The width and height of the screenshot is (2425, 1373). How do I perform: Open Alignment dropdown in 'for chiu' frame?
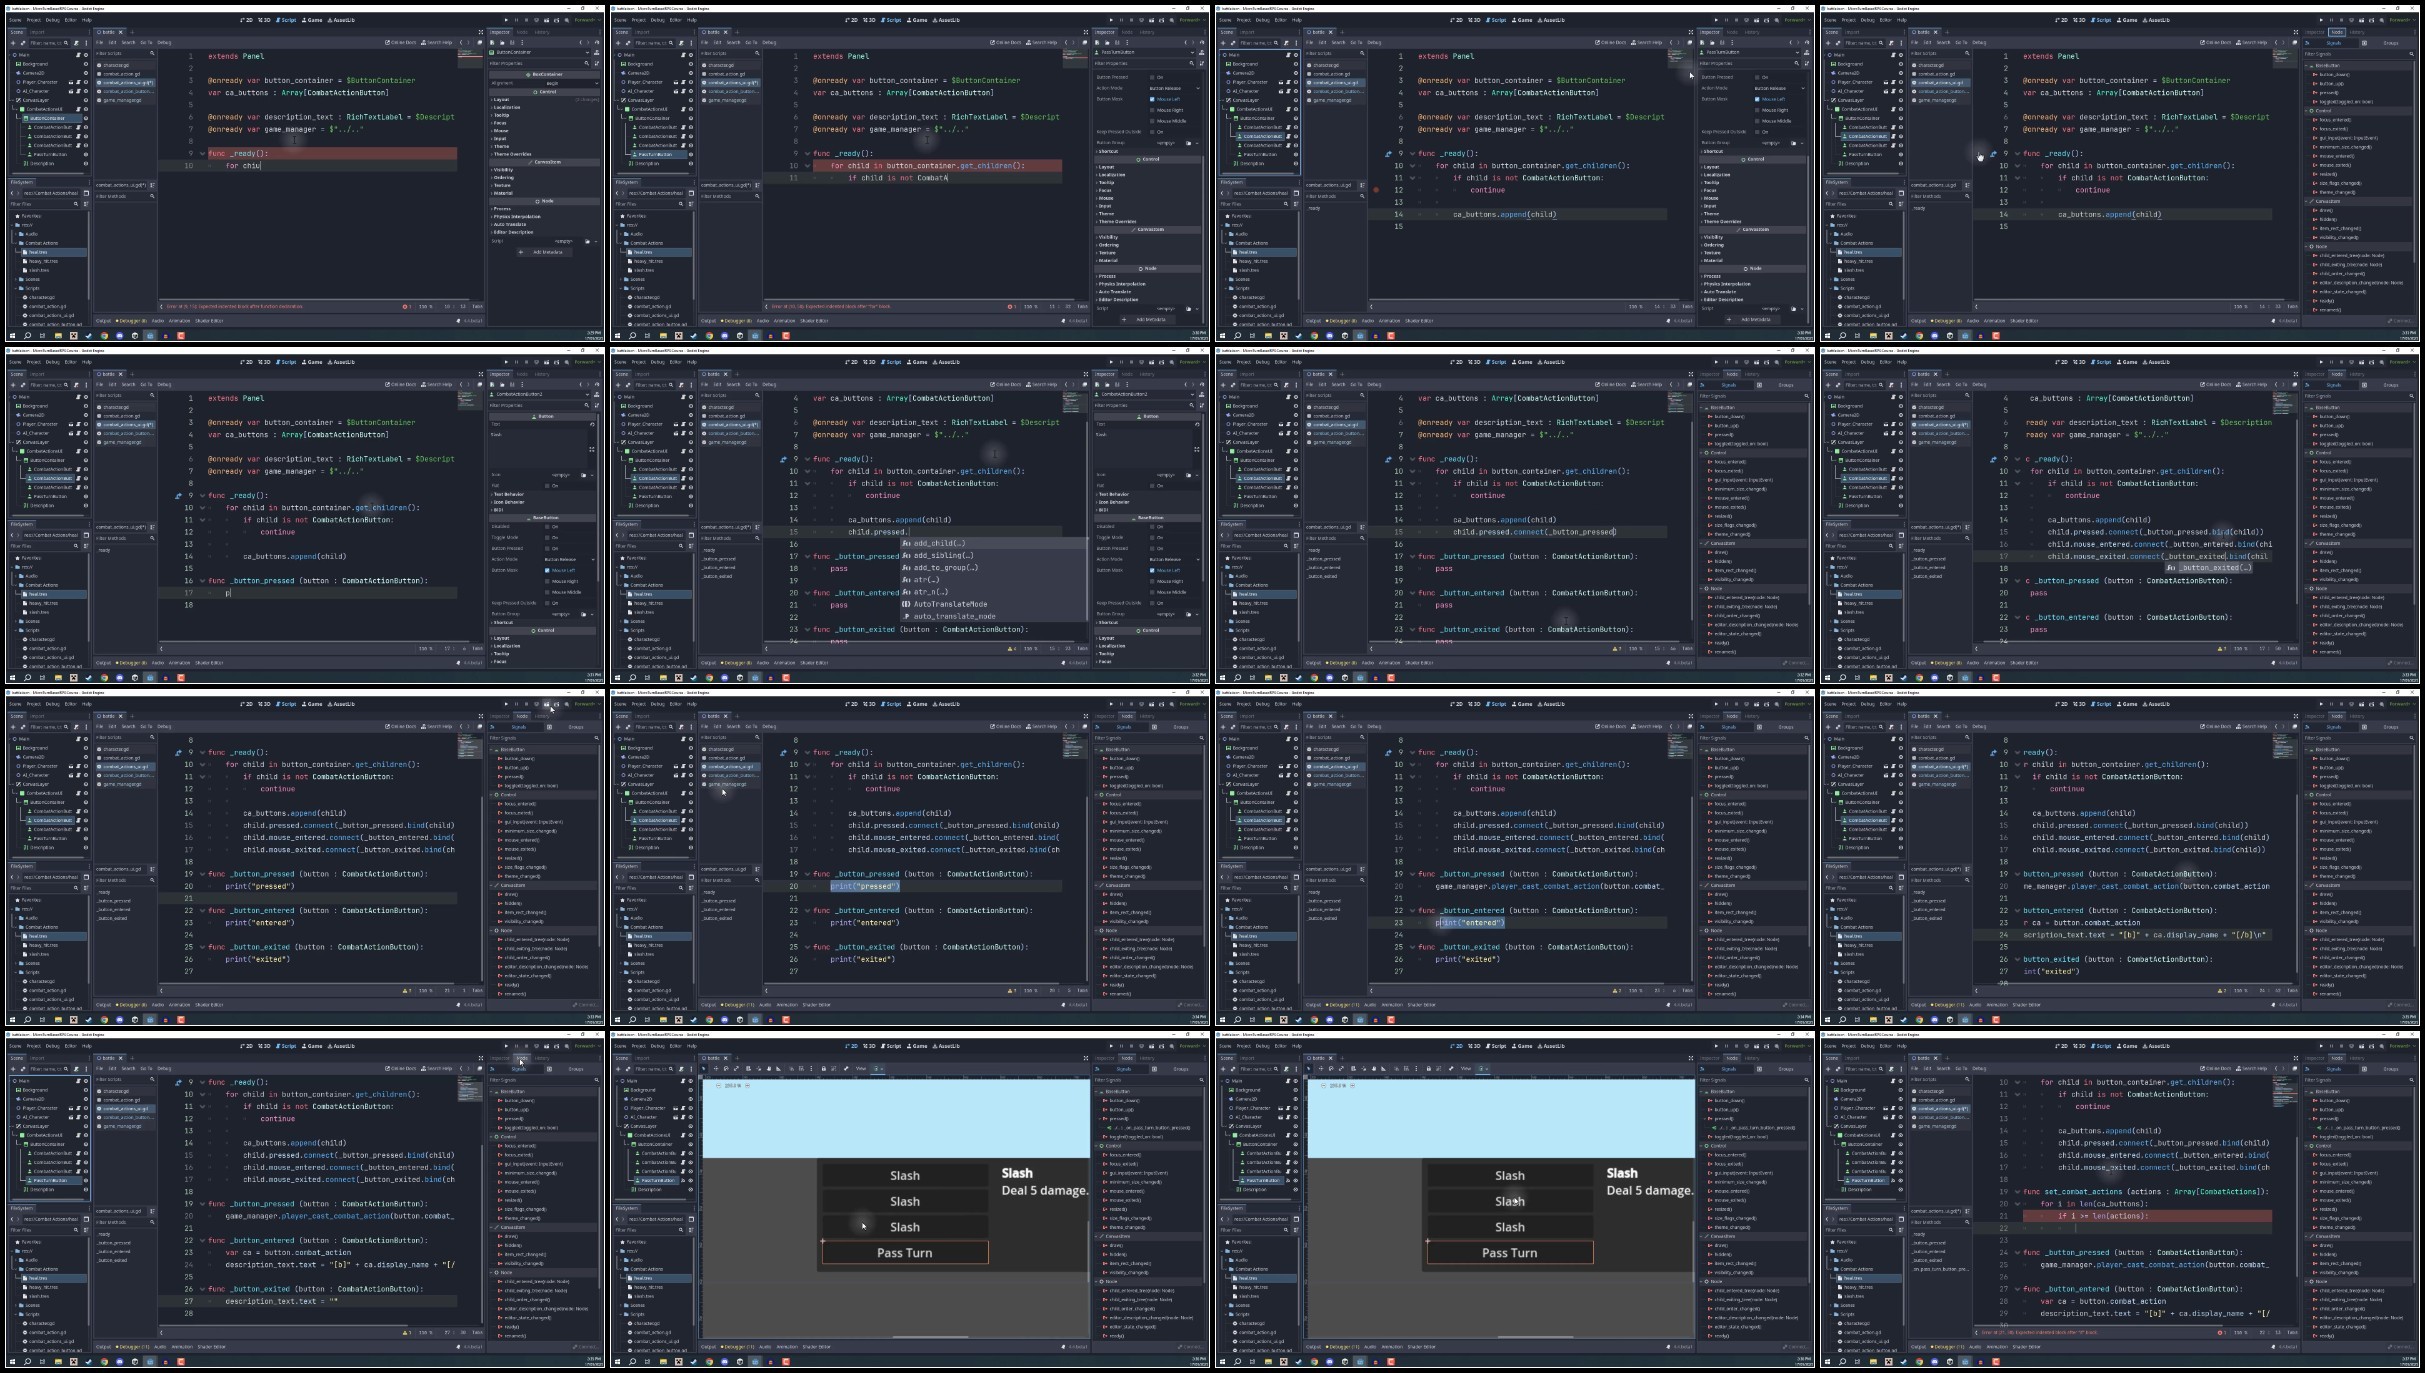[x=571, y=83]
